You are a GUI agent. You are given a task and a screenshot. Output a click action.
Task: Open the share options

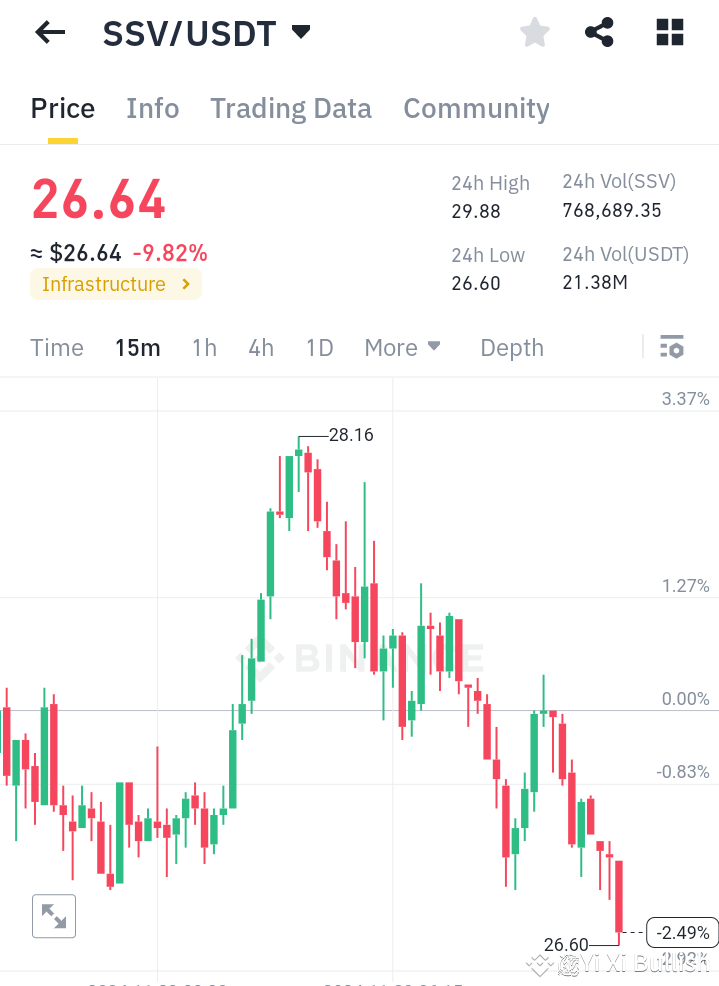click(599, 32)
